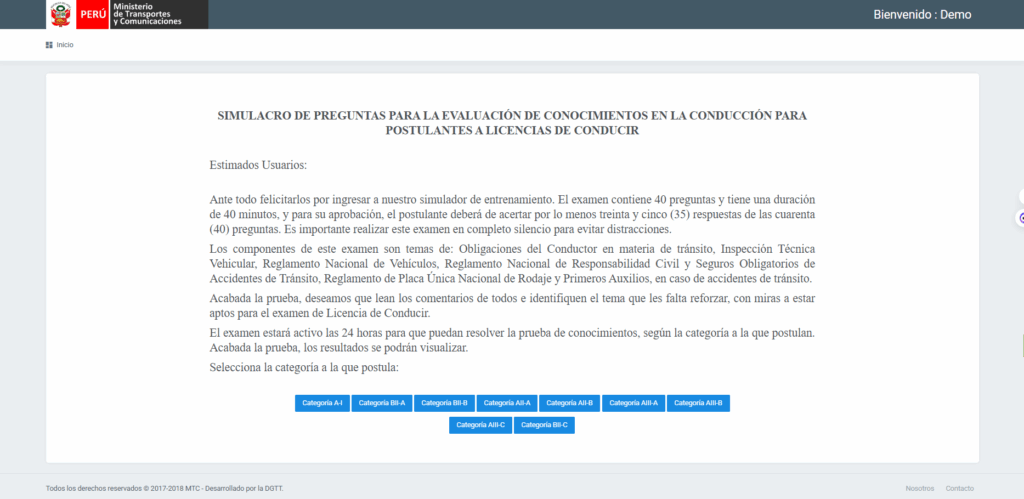This screenshot has width=1024, height=499.
Task: Select Categoría A-I exam
Action: [x=322, y=403]
